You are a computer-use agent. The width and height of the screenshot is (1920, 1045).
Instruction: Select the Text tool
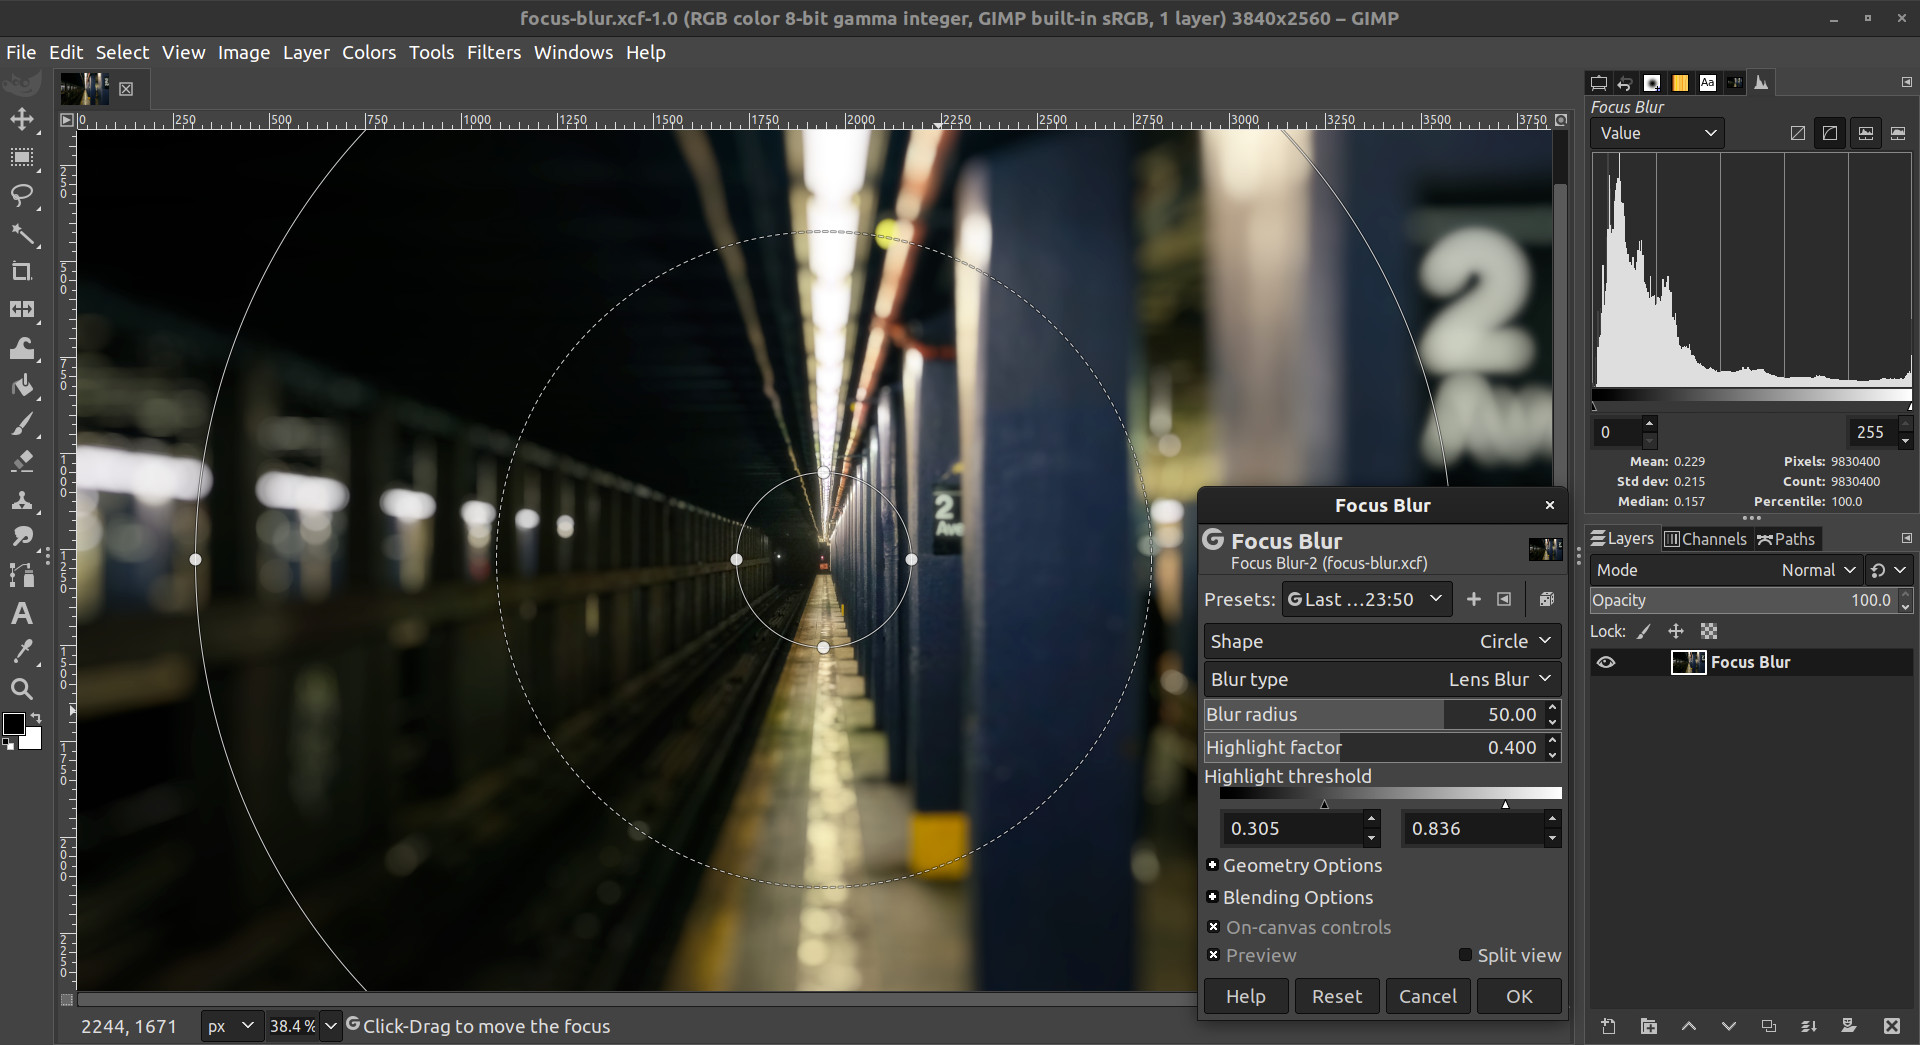pos(22,614)
